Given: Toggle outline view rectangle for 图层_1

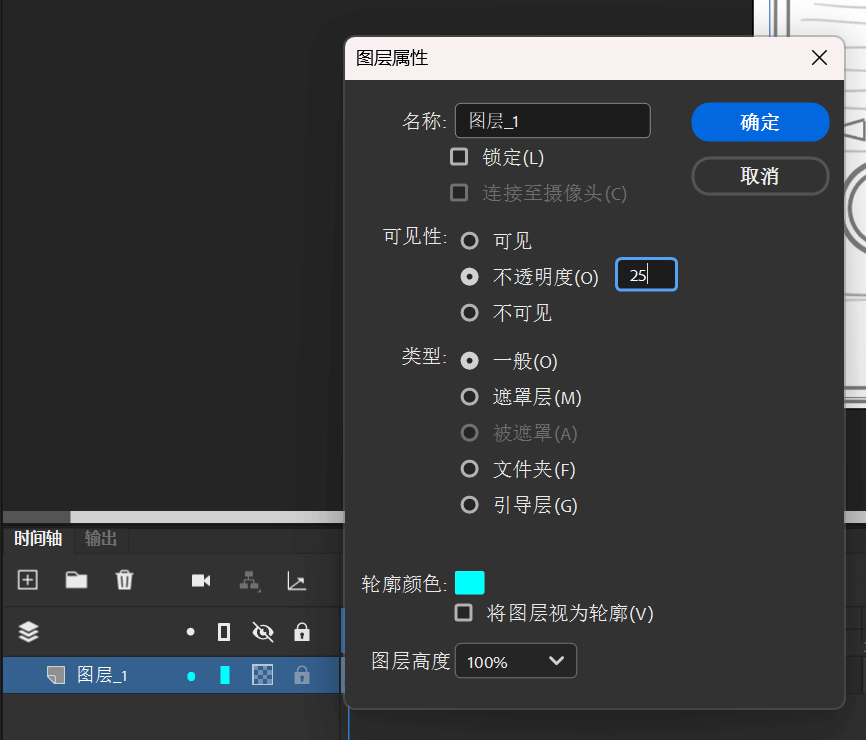Looking at the screenshot, I should click(225, 675).
